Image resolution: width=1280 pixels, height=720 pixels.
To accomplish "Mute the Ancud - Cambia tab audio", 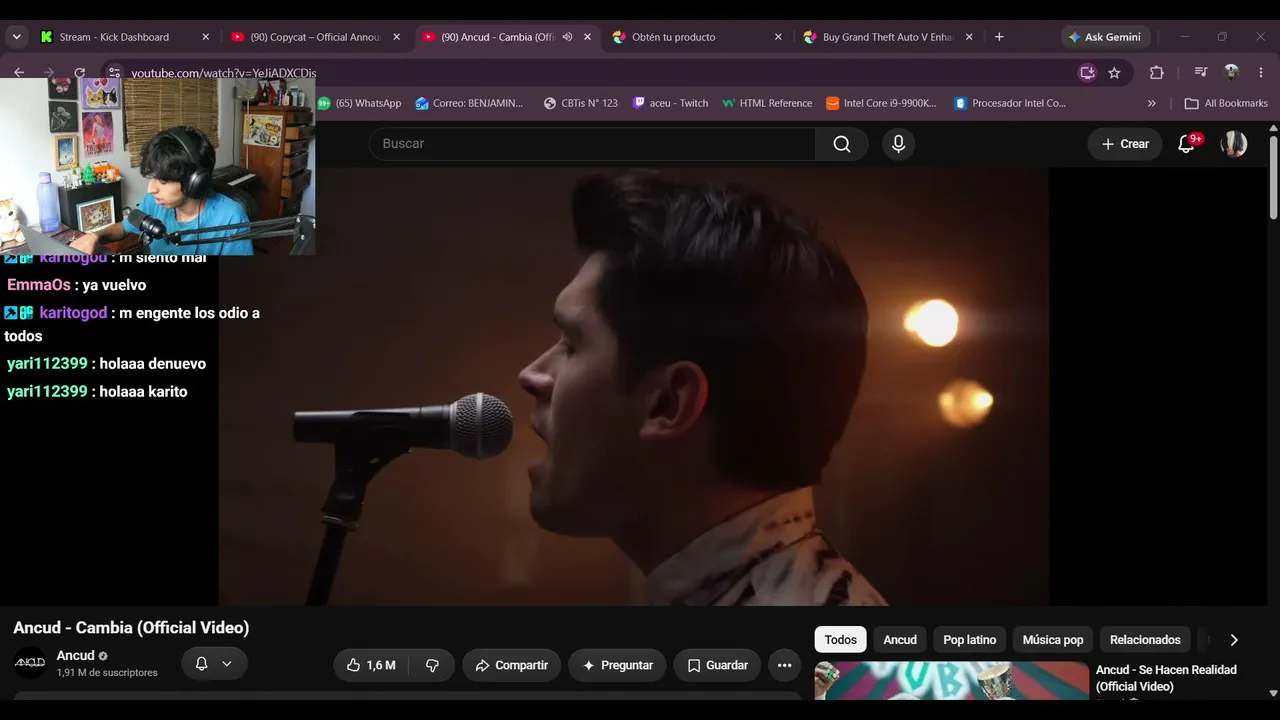I will pyautogui.click(x=567, y=37).
